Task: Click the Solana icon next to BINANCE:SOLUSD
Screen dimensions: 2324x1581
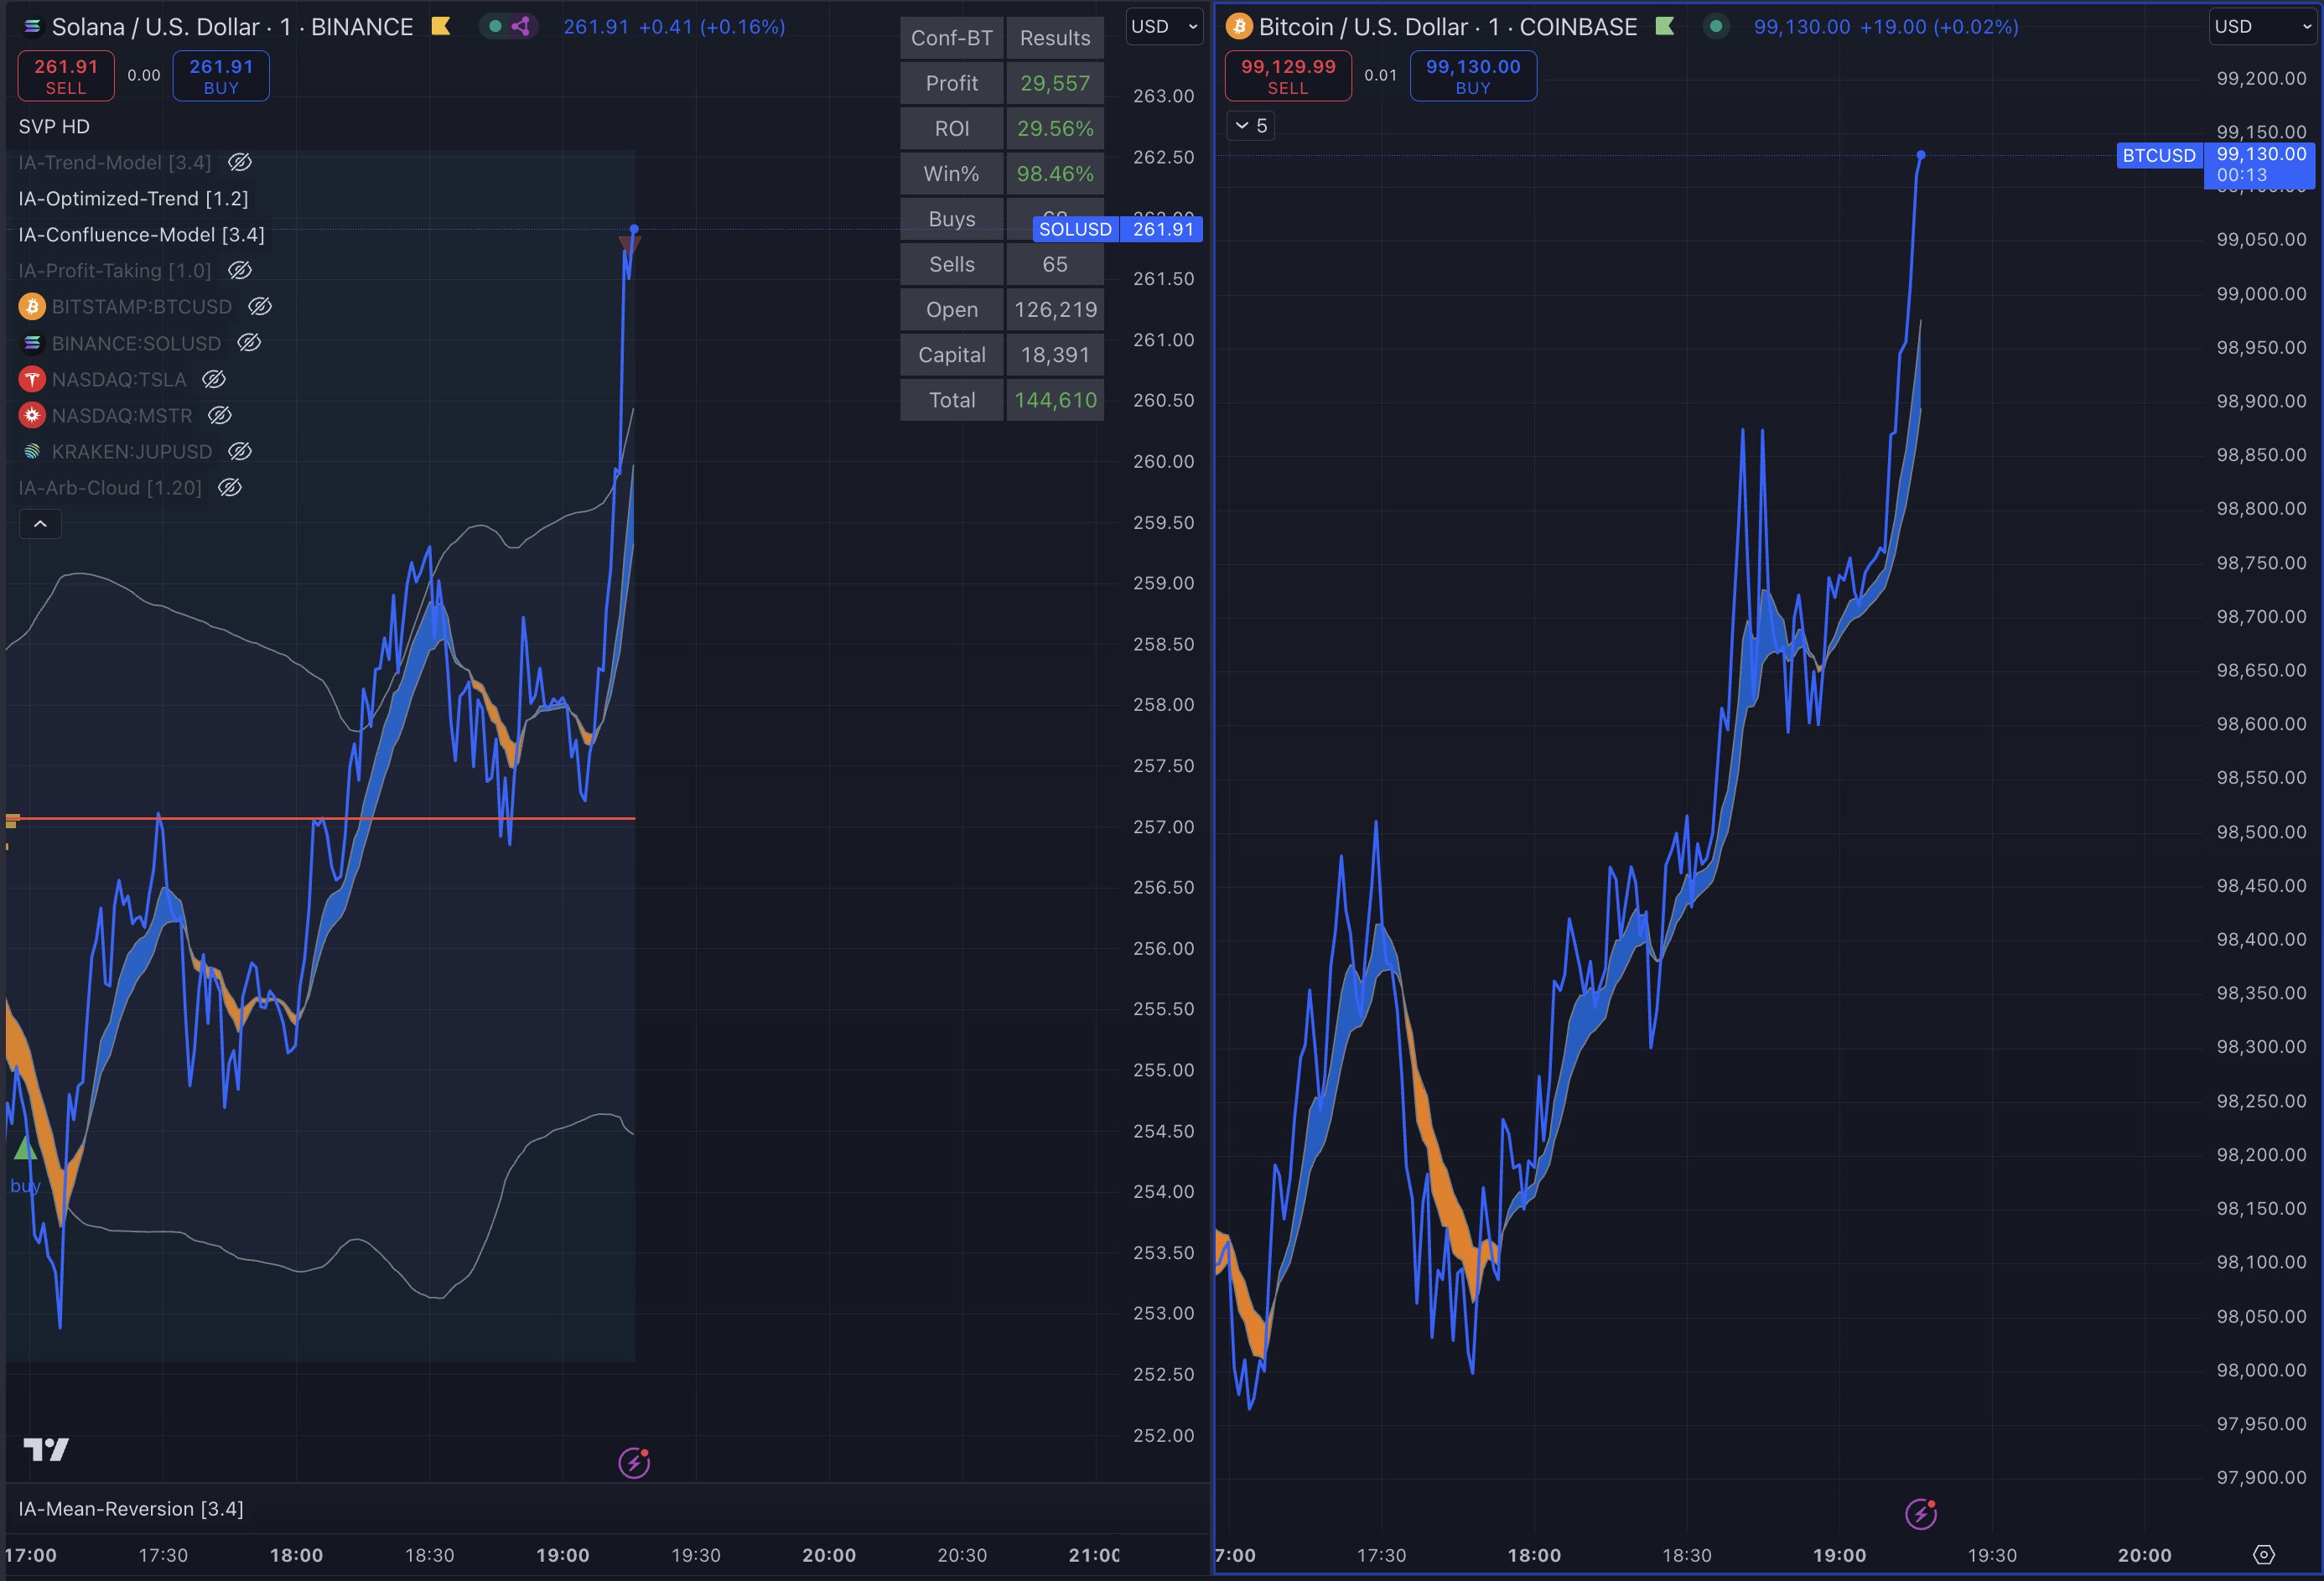Action: coord(32,343)
